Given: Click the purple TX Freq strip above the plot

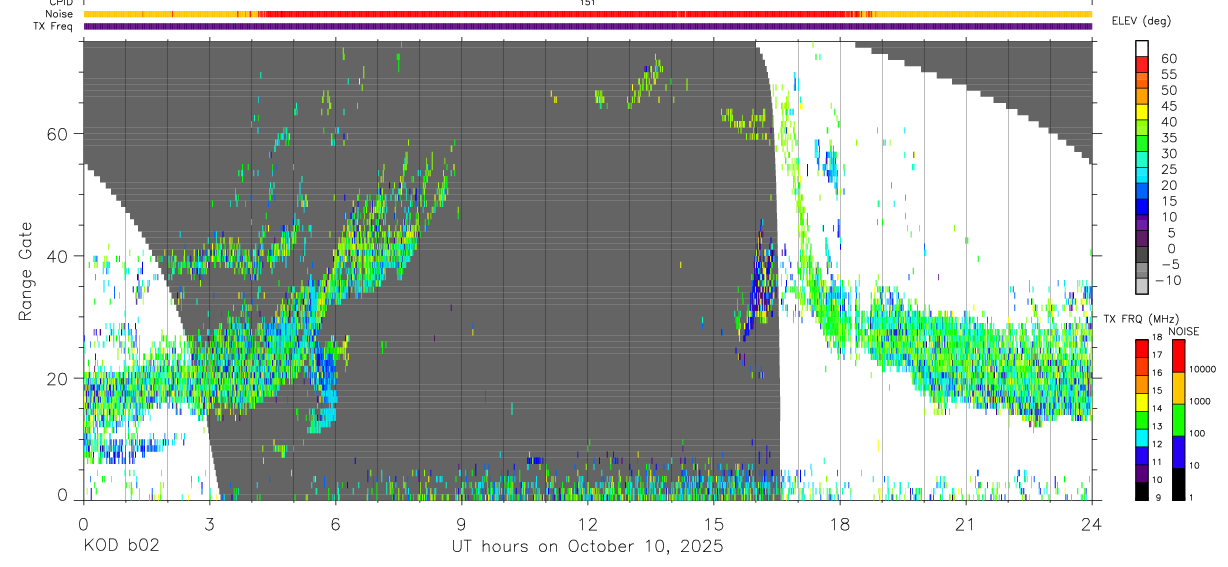Looking at the screenshot, I should click(587, 26).
